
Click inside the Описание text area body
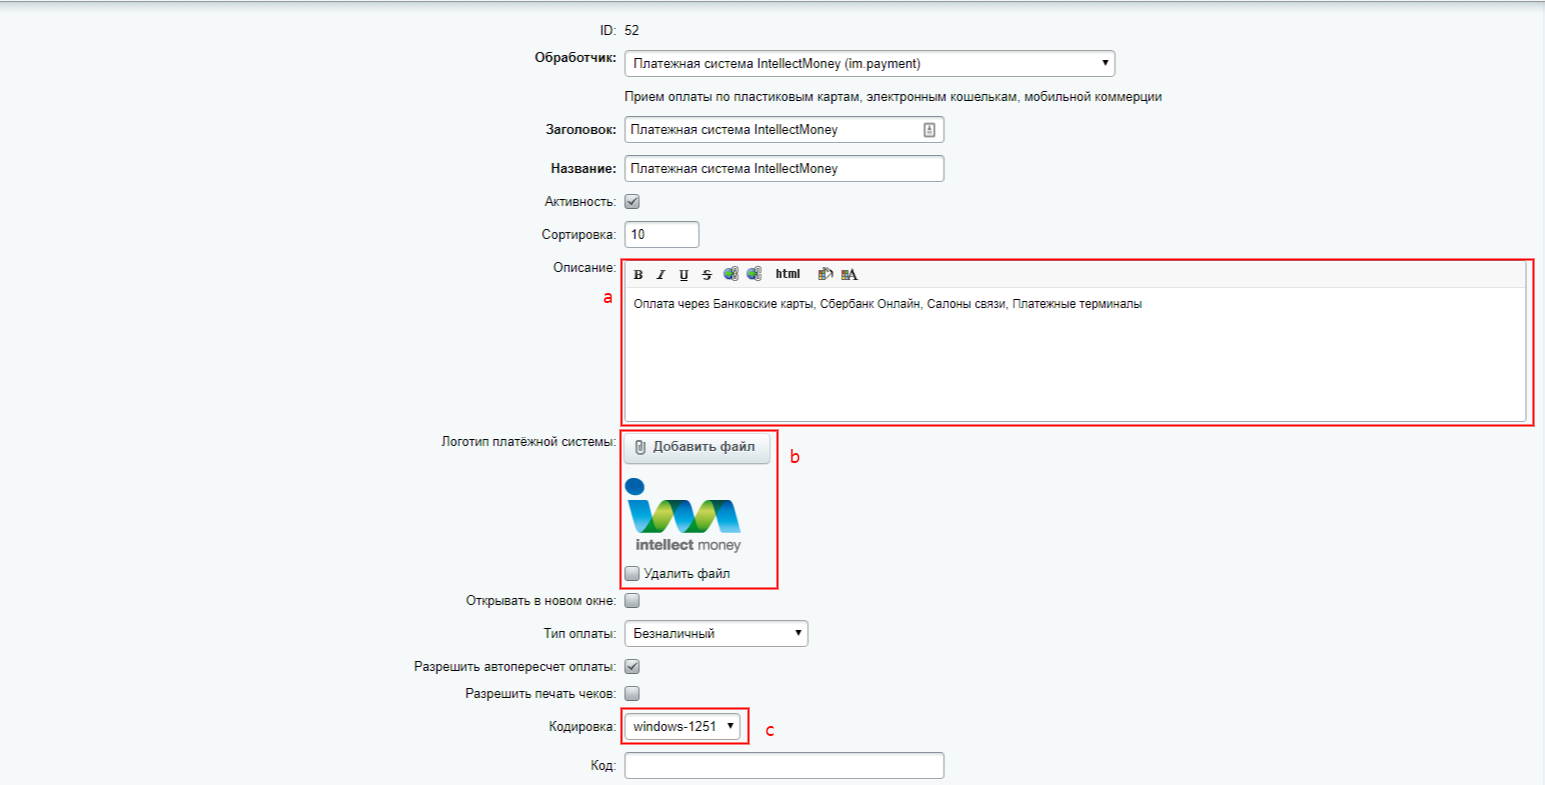coord(1075,354)
